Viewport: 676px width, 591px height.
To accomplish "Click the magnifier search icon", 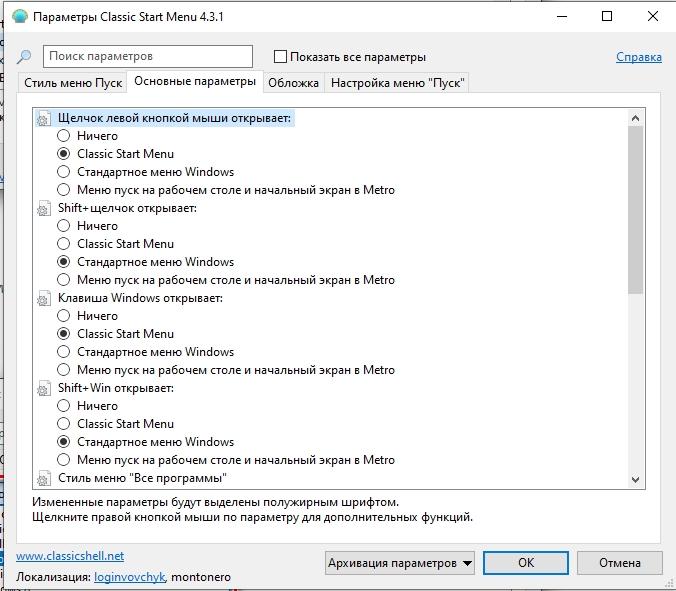I will 24,56.
